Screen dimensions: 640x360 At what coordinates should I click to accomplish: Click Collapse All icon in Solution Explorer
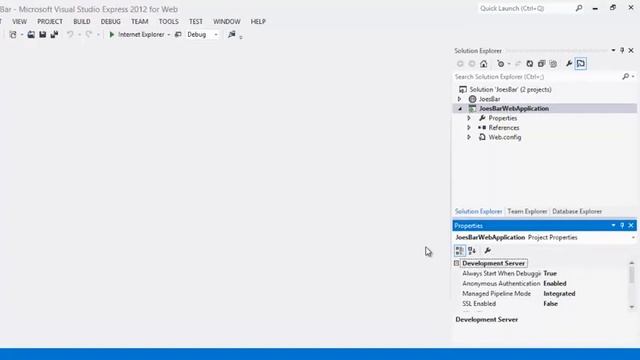541,64
